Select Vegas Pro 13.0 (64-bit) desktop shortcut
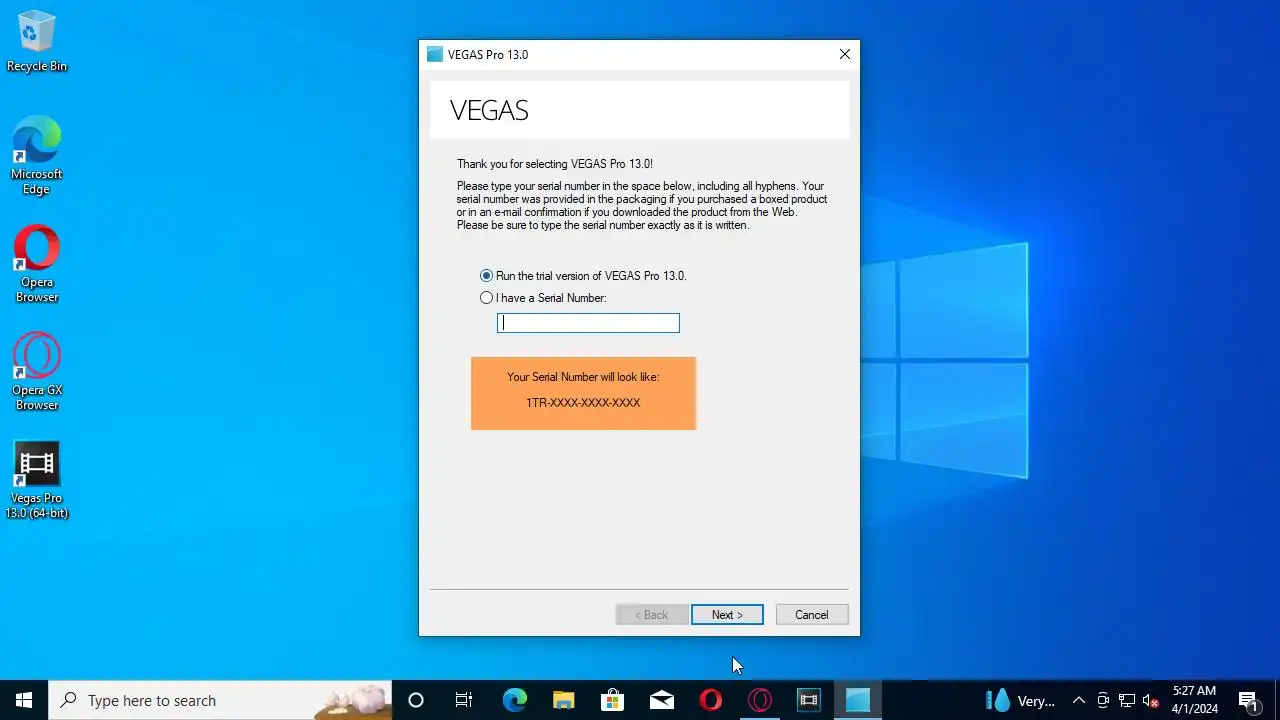The width and height of the screenshot is (1280, 720). pos(37,480)
